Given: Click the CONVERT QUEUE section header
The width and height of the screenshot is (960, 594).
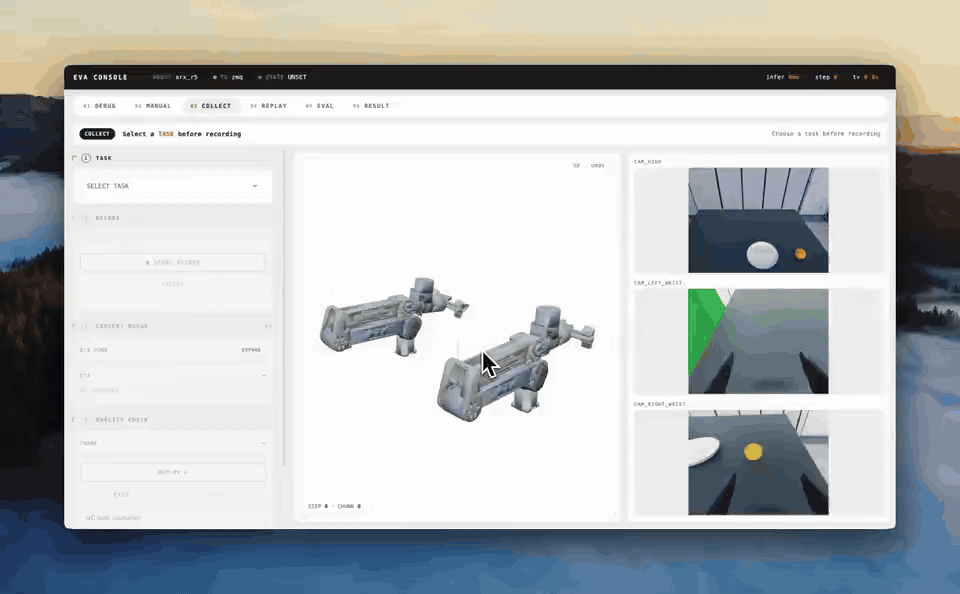Looking at the screenshot, I should pyautogui.click(x=122, y=326).
